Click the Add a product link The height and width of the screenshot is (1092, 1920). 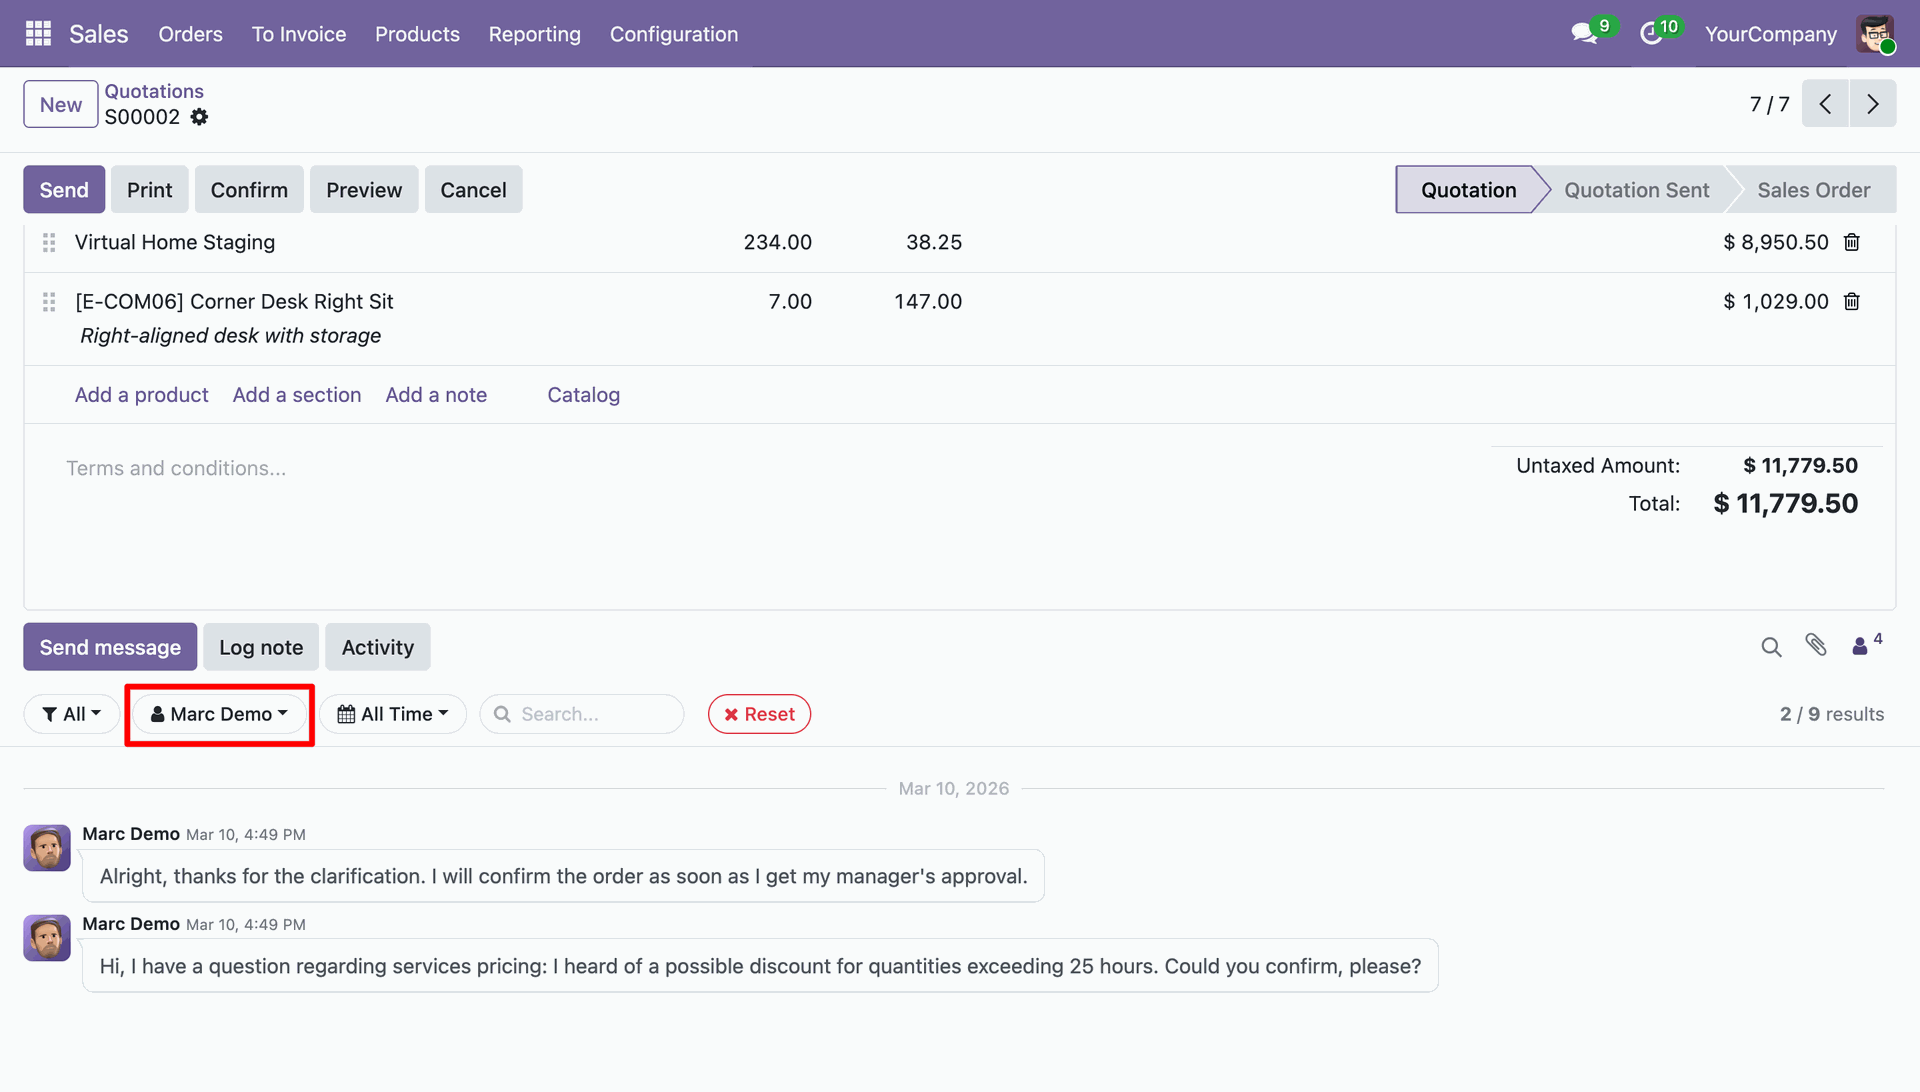point(141,395)
